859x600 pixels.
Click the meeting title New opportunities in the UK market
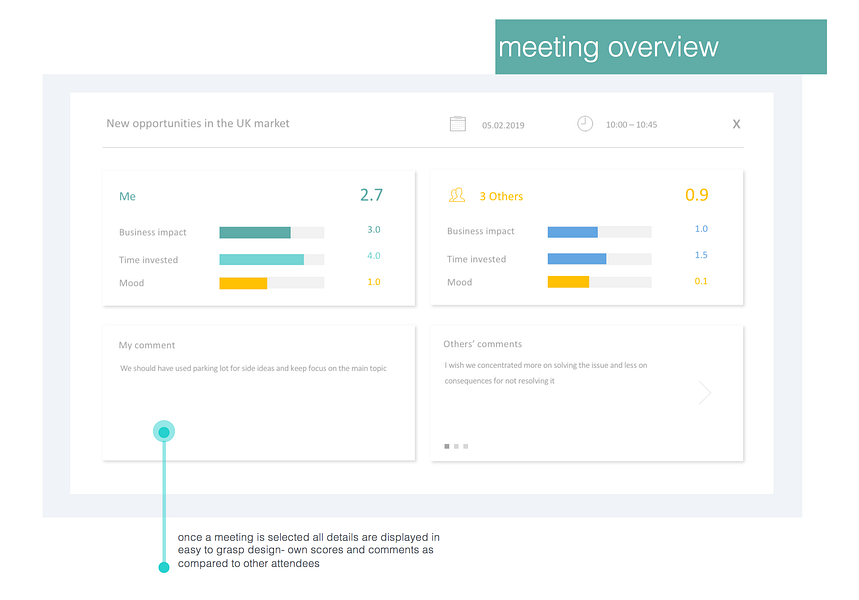[x=198, y=124]
